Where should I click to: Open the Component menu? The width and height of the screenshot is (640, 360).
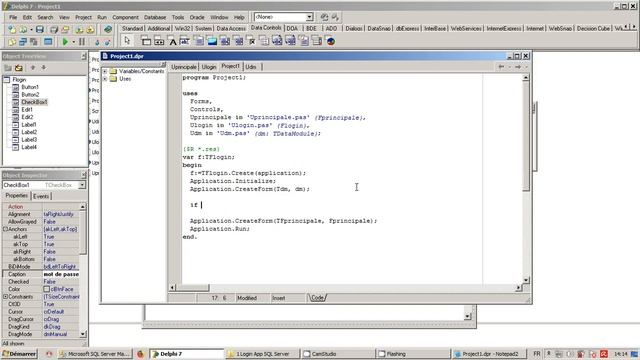[125, 17]
